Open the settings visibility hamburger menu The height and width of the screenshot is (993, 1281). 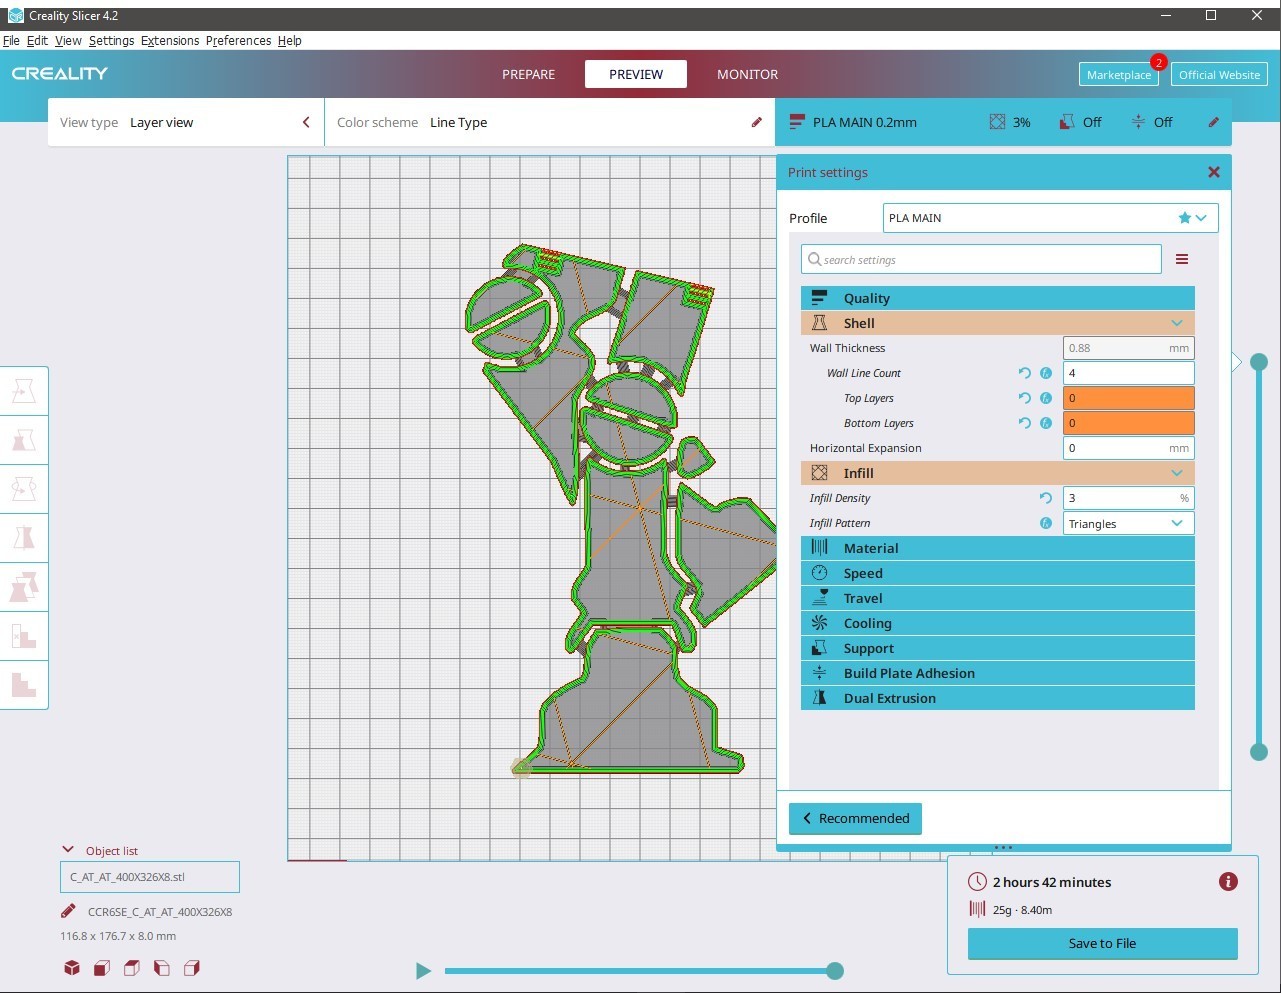(x=1182, y=259)
